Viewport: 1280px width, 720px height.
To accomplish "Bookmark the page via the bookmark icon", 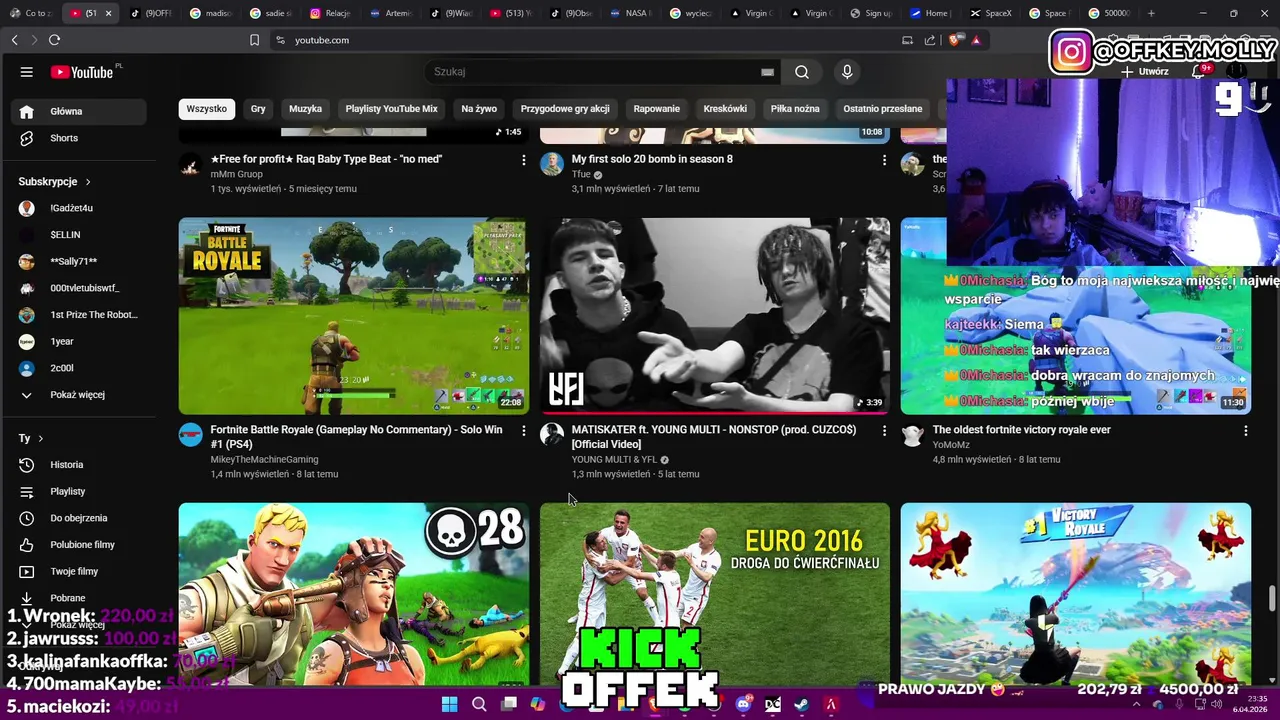I will (254, 40).
